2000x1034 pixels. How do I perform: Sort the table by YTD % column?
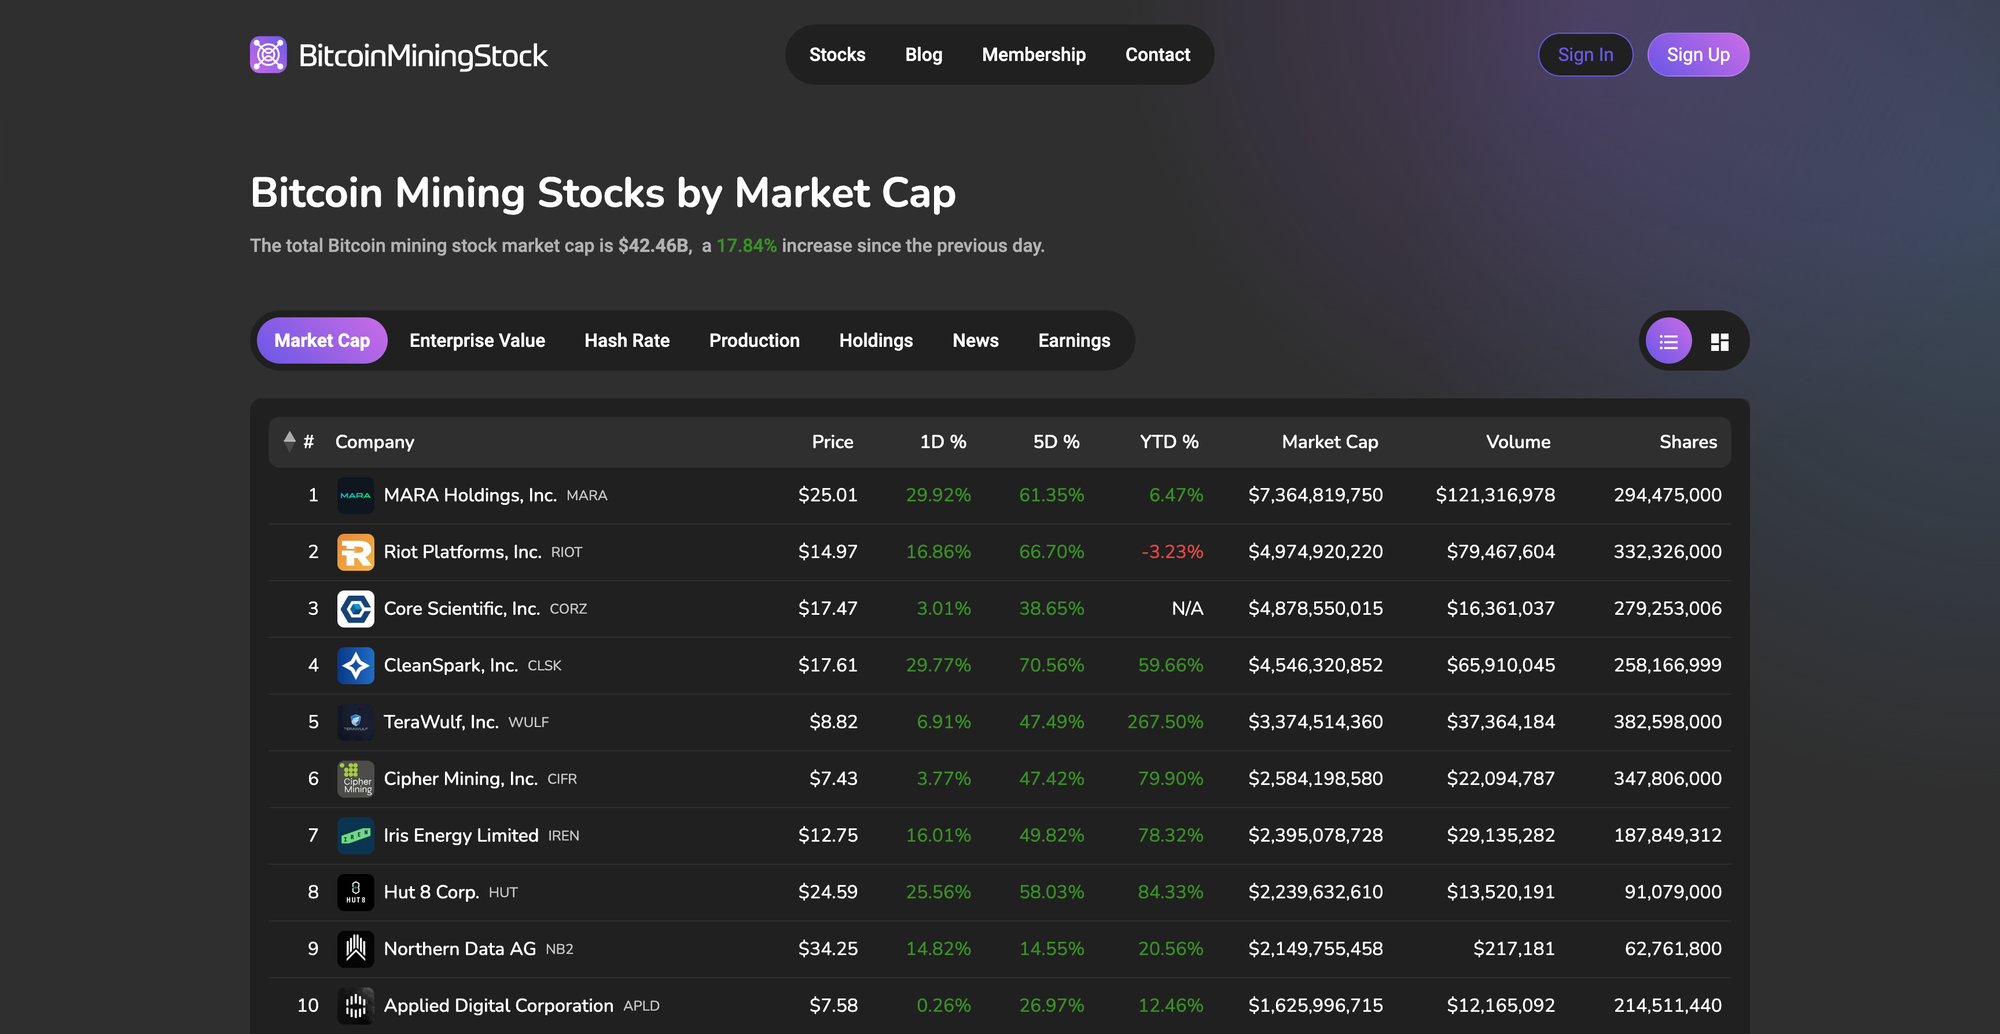[1168, 442]
